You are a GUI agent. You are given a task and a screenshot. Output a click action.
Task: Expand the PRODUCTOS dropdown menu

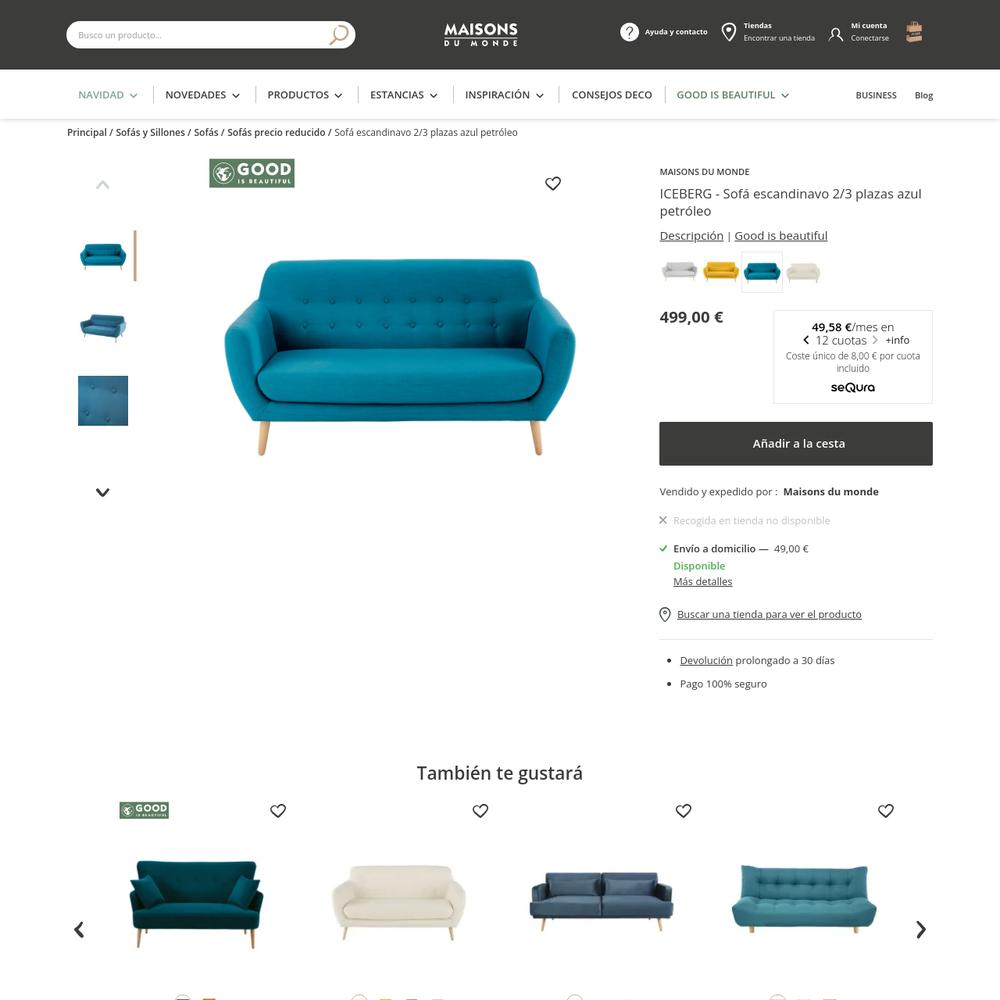(305, 95)
